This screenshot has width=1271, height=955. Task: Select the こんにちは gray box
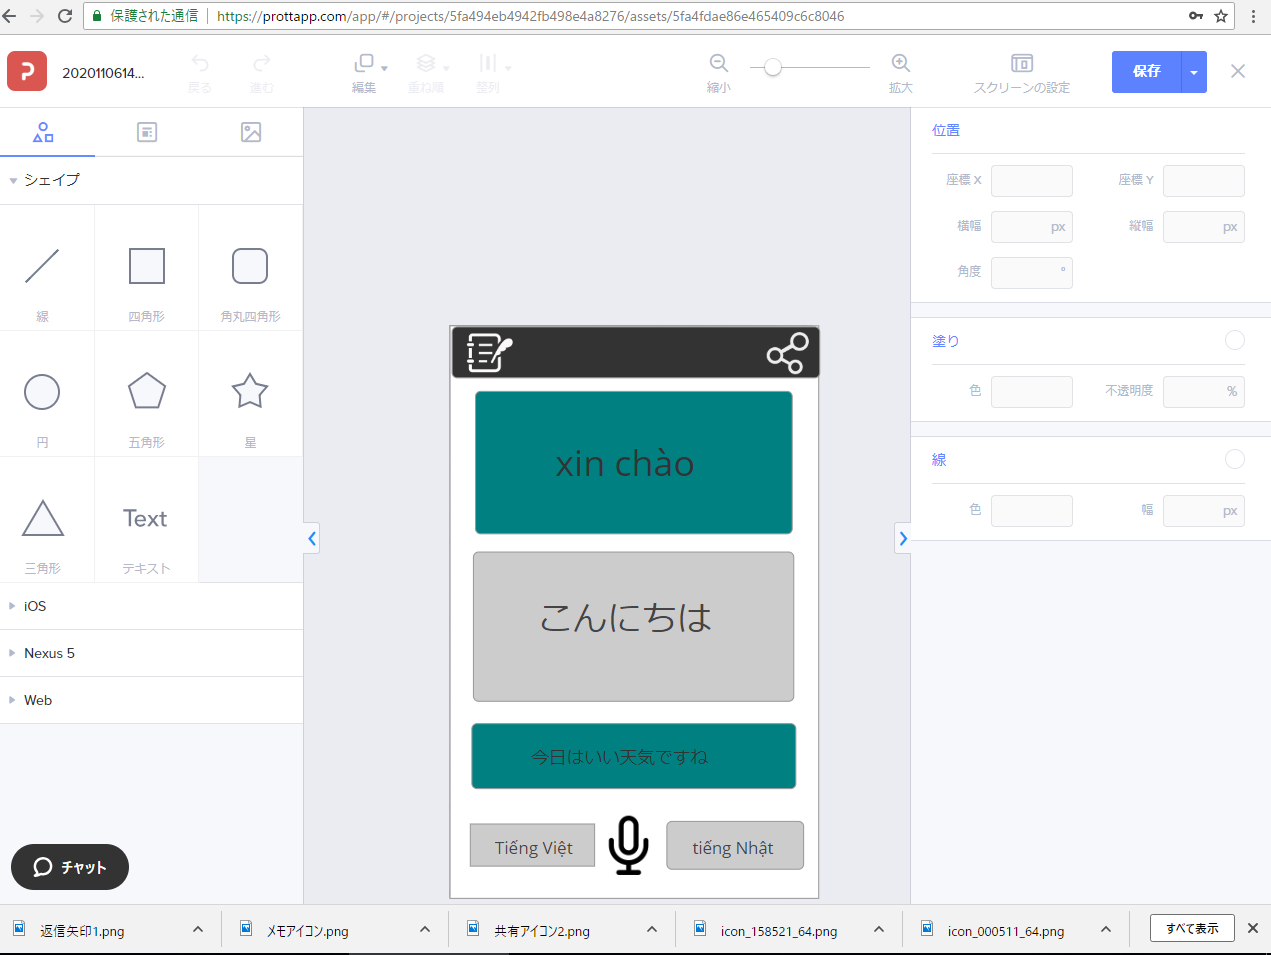pos(634,626)
